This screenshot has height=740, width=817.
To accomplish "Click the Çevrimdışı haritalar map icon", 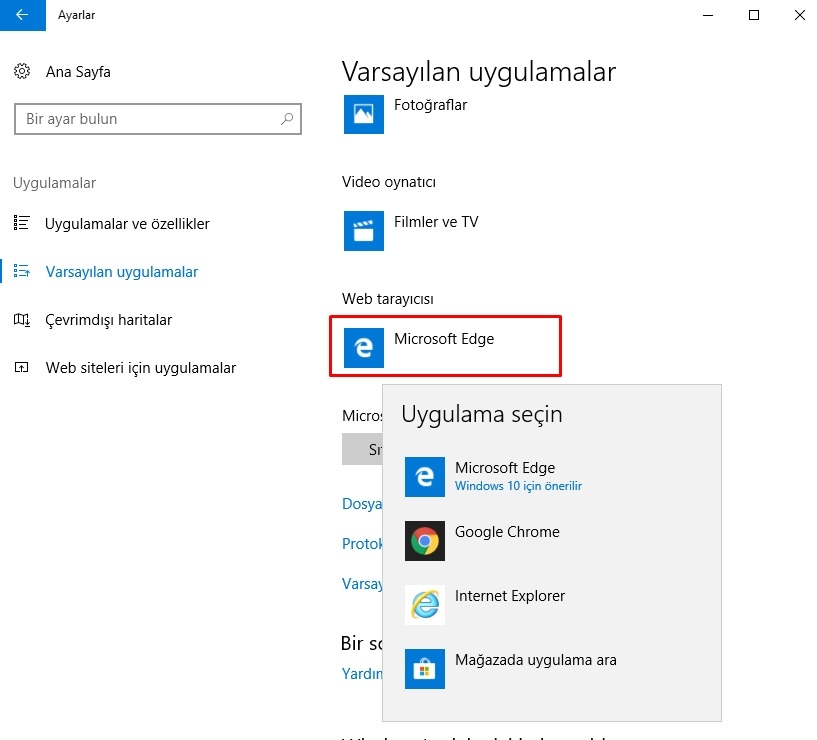I will [x=22, y=320].
